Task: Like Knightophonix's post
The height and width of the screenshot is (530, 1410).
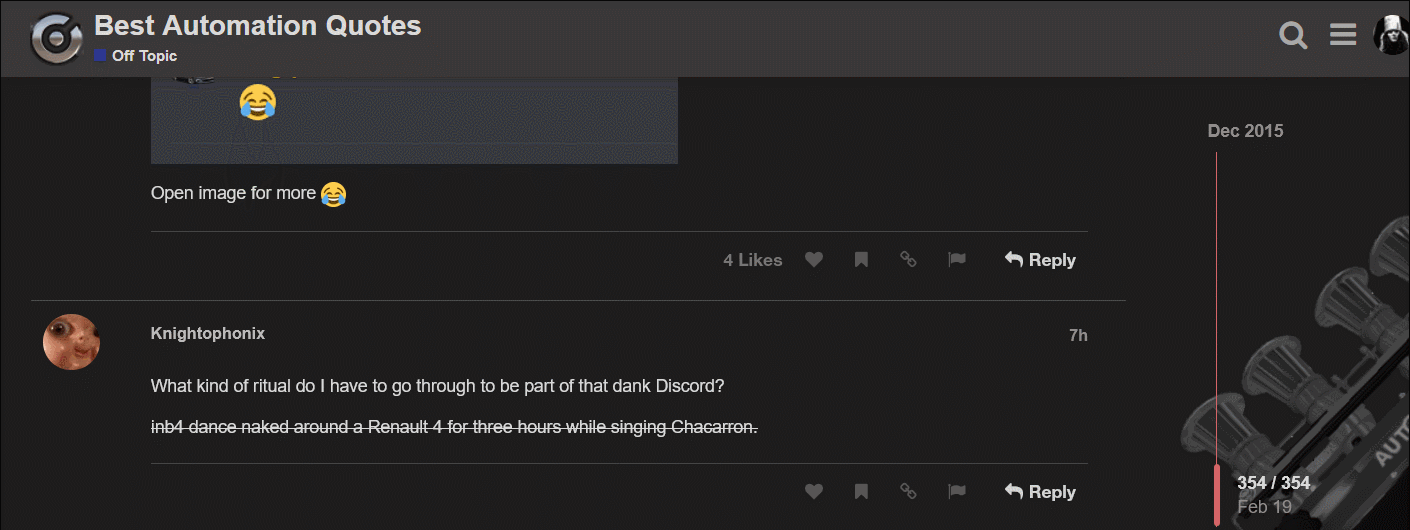Action: (814, 492)
